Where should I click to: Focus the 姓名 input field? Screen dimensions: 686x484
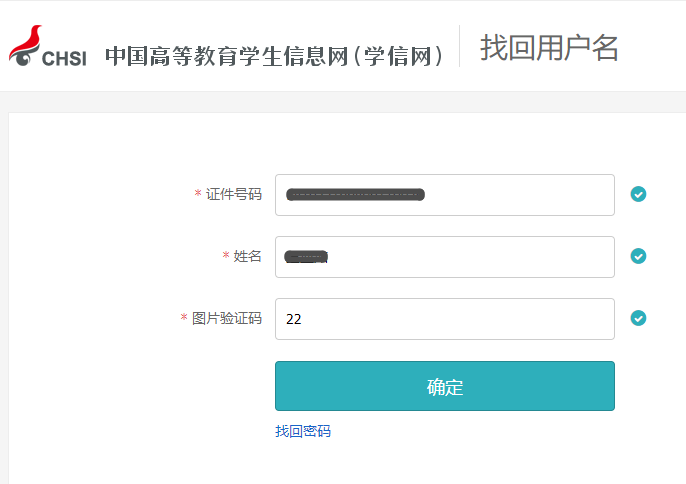(x=470, y=257)
